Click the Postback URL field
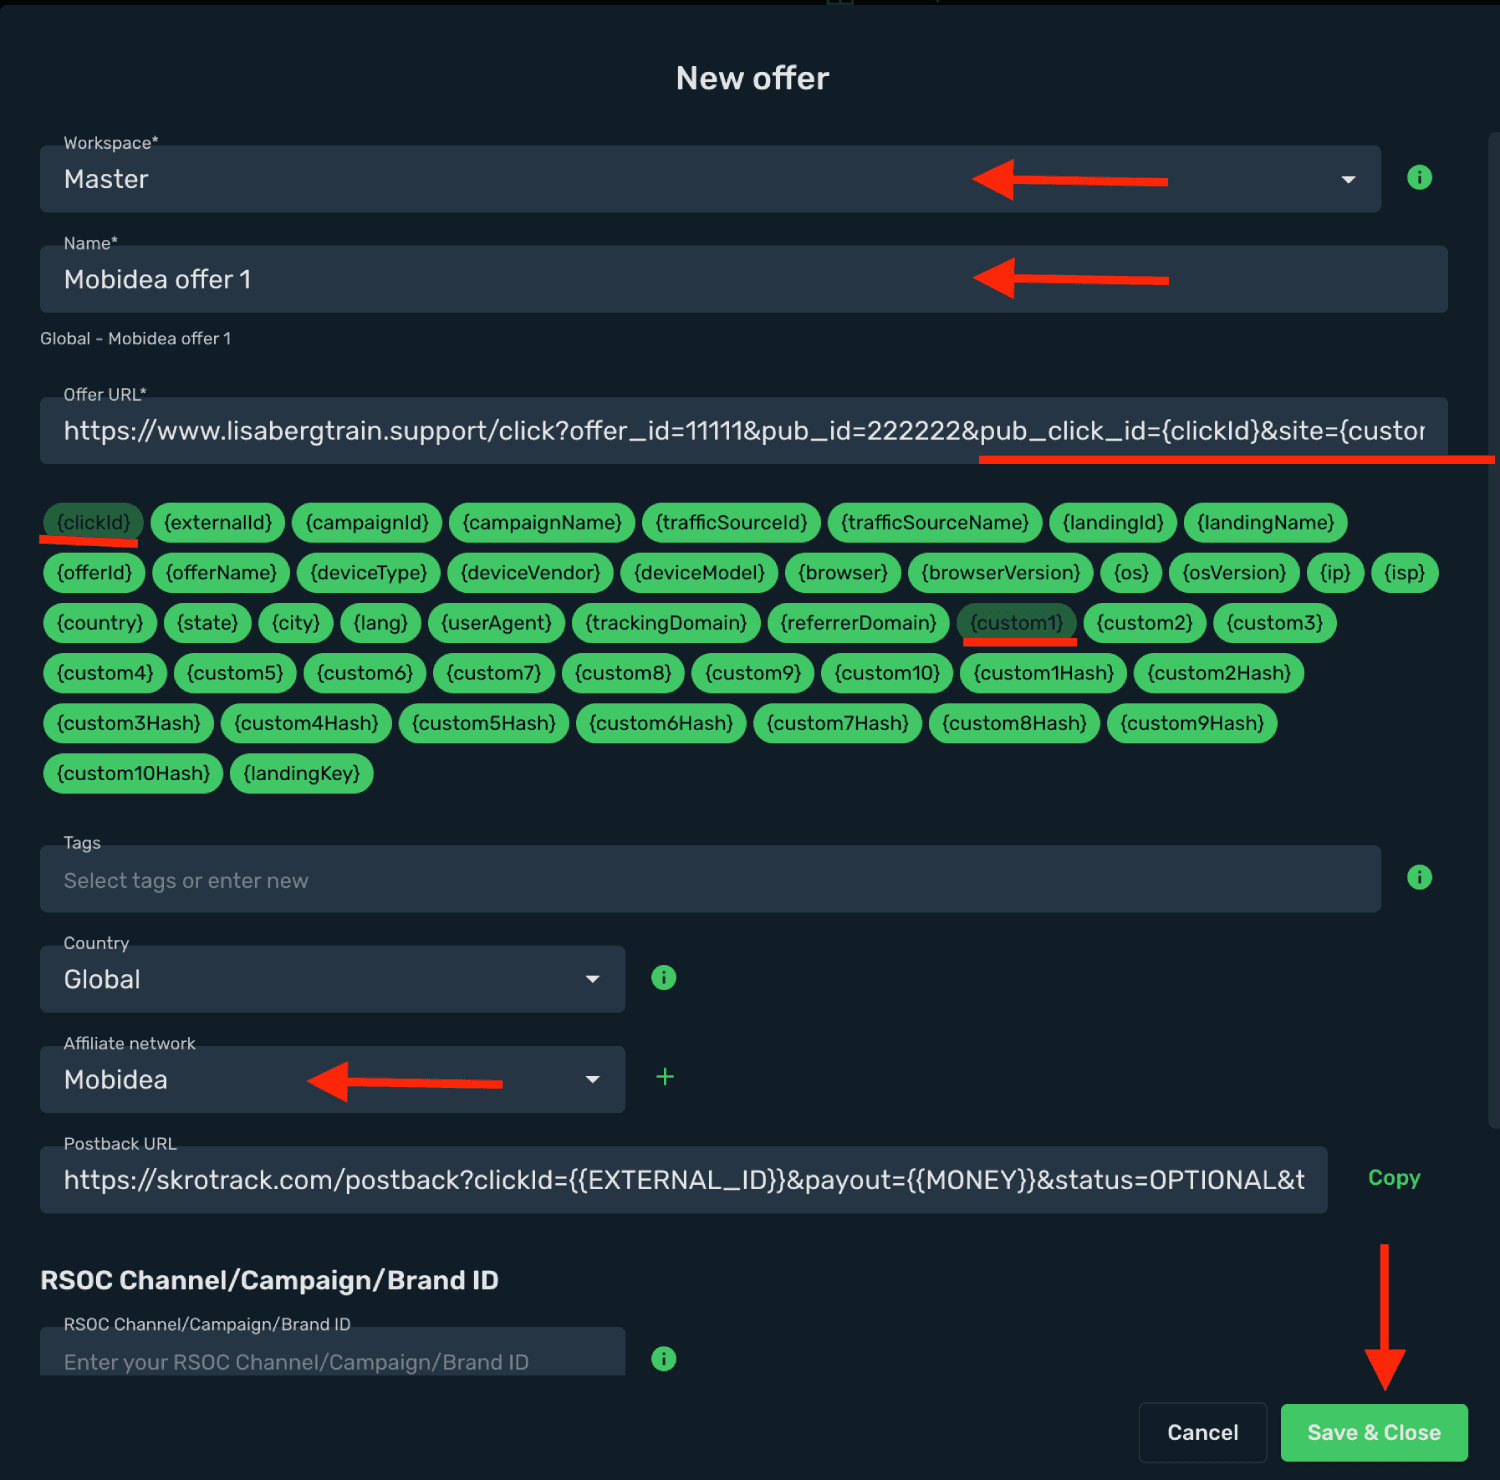This screenshot has height=1480, width=1500. point(684,1180)
